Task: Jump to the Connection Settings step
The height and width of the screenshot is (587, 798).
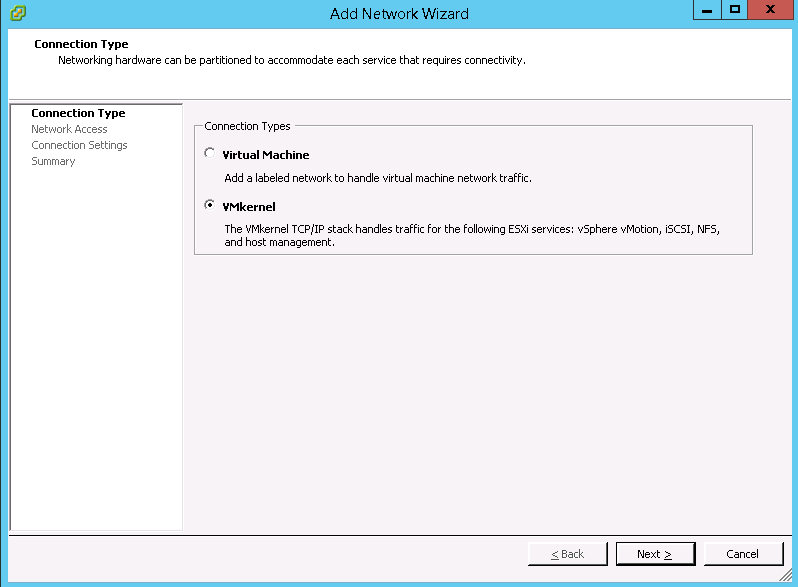Action: [x=79, y=145]
